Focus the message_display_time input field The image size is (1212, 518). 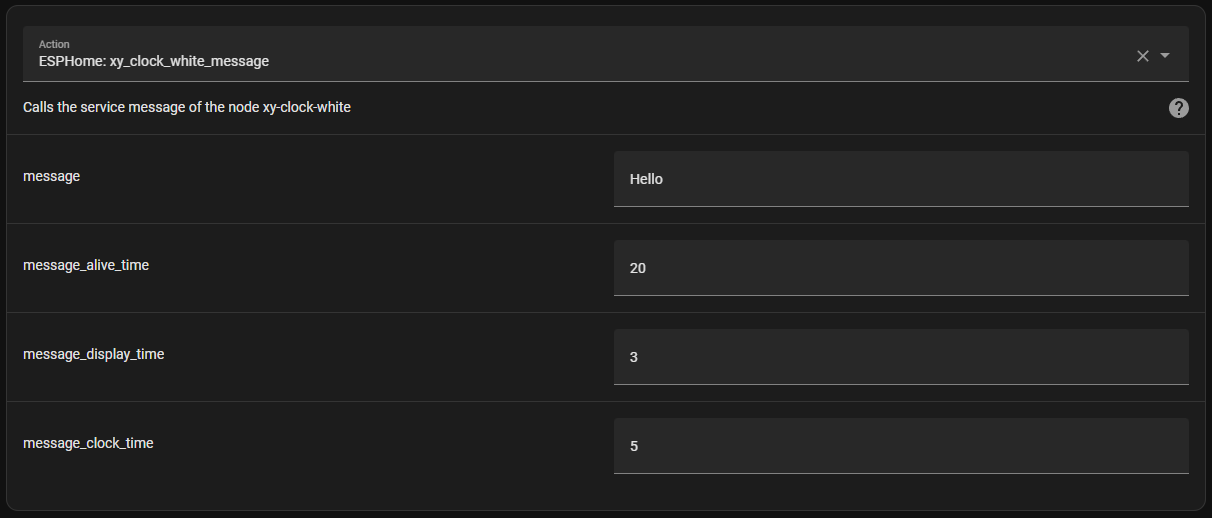tap(900, 357)
